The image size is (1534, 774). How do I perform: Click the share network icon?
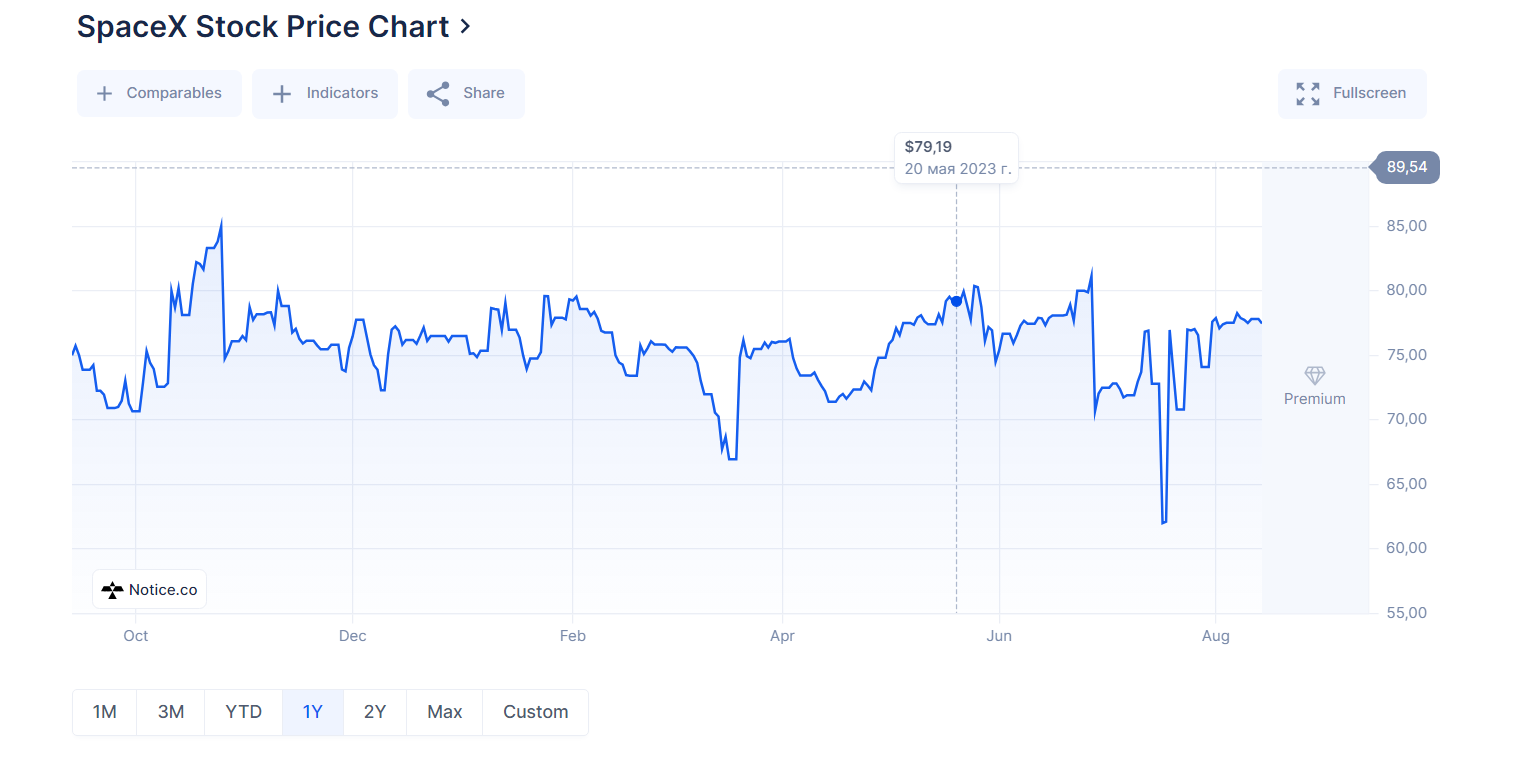point(438,94)
